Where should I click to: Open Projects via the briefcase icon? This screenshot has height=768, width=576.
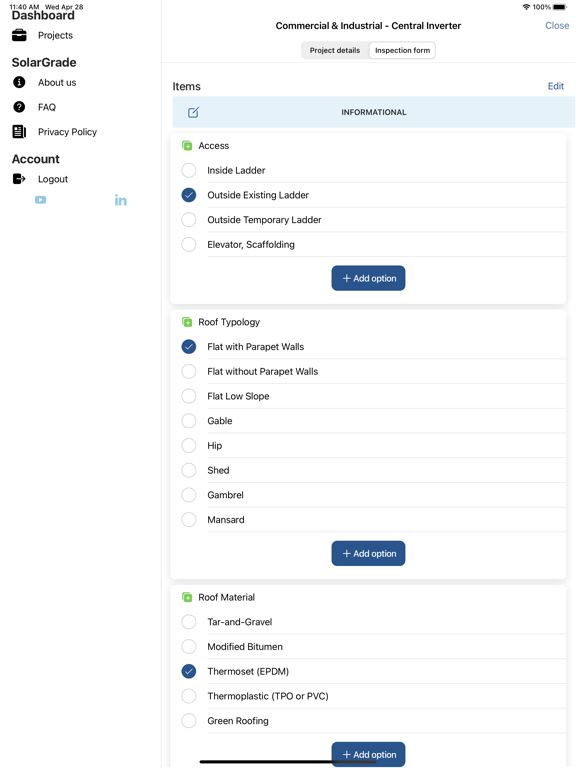[x=19, y=35]
